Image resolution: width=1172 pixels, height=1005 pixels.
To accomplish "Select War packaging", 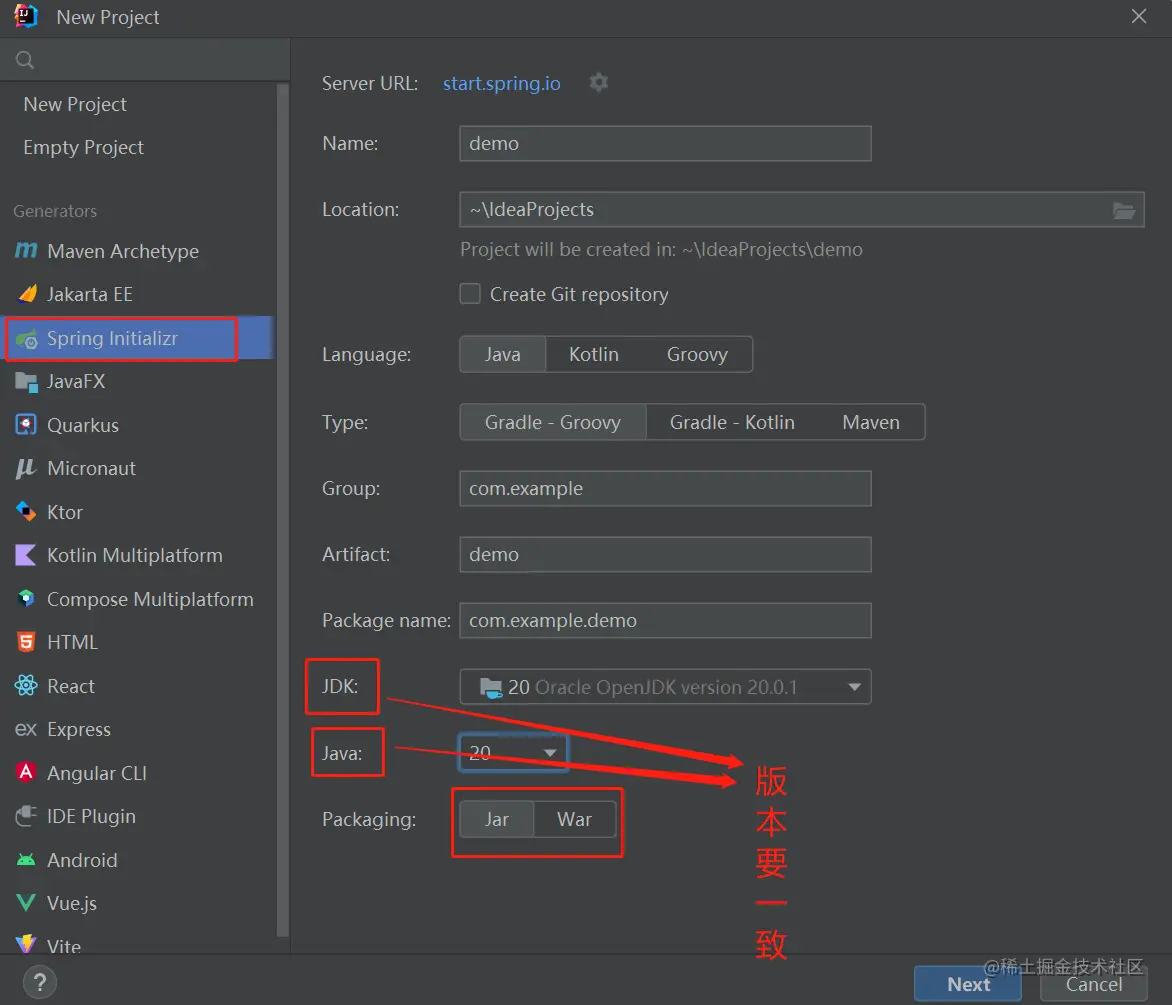I will pyautogui.click(x=574, y=819).
